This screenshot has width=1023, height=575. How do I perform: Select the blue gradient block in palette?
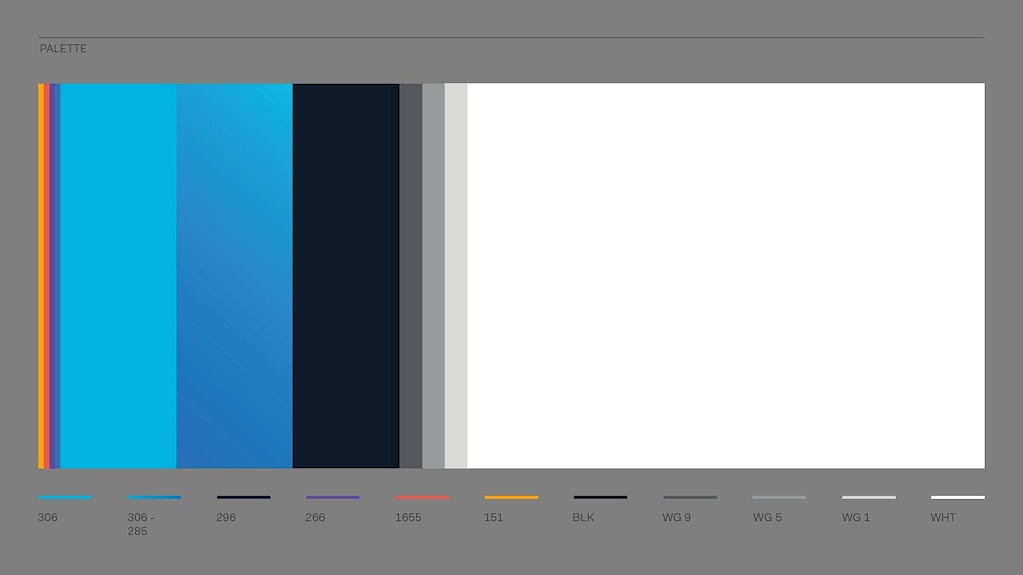click(234, 275)
